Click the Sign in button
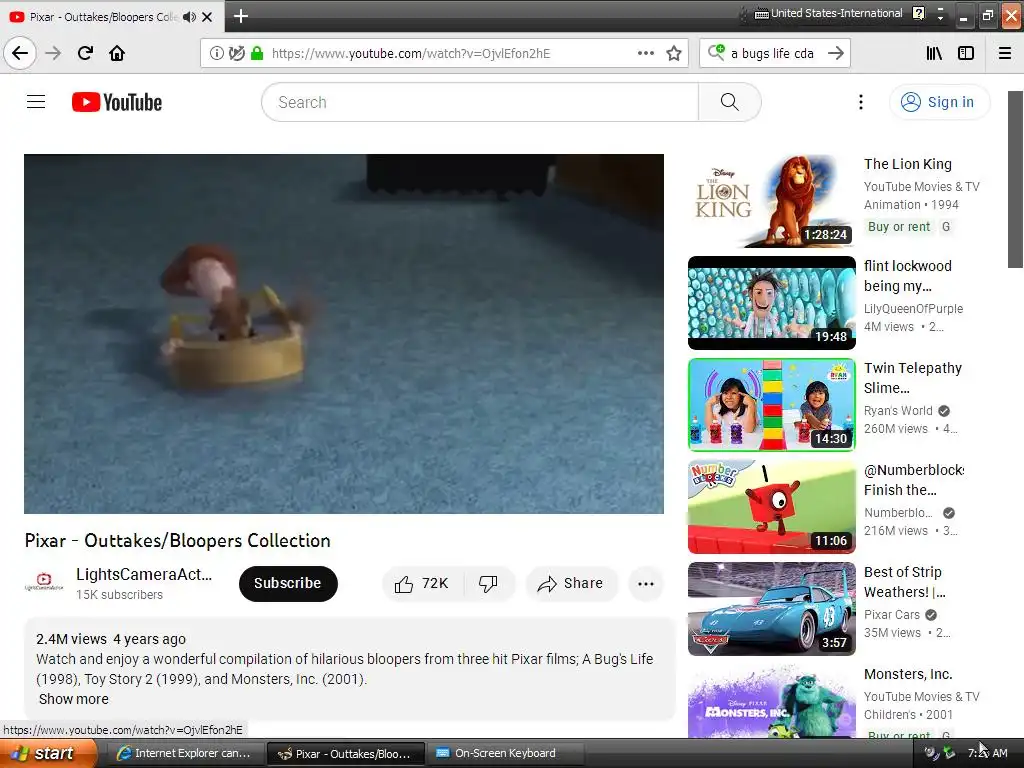Image resolution: width=1024 pixels, height=768 pixels. 939,102
